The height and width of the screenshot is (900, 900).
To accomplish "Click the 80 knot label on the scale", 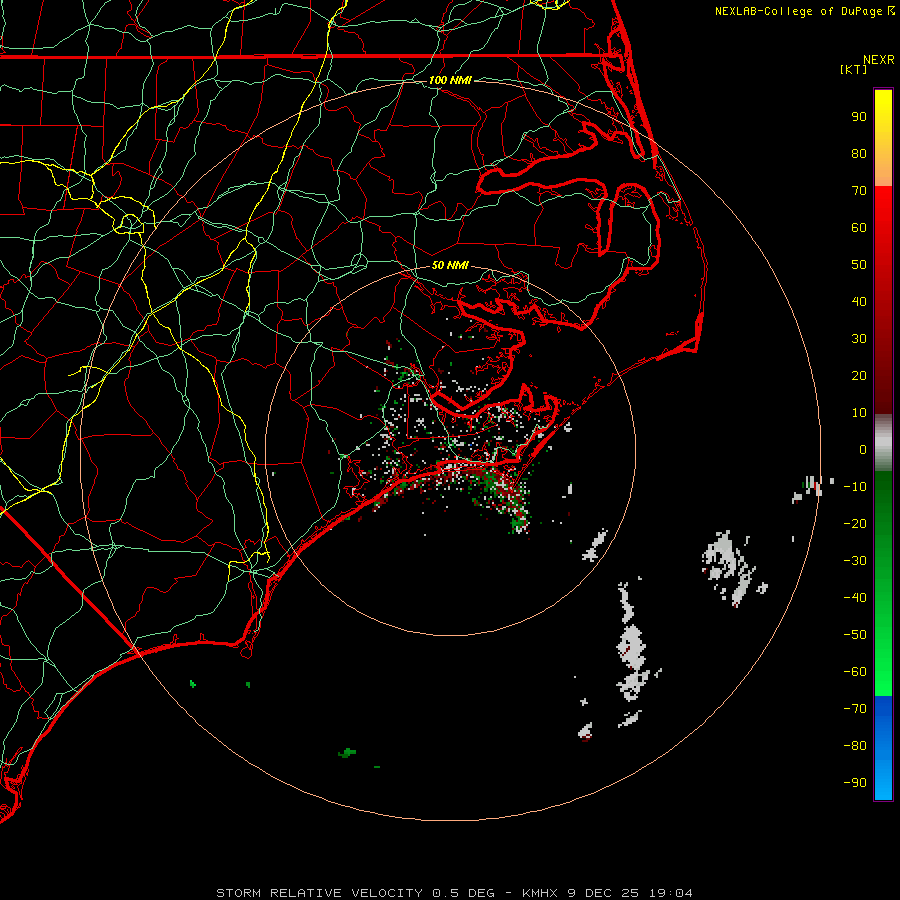I will coord(859,153).
